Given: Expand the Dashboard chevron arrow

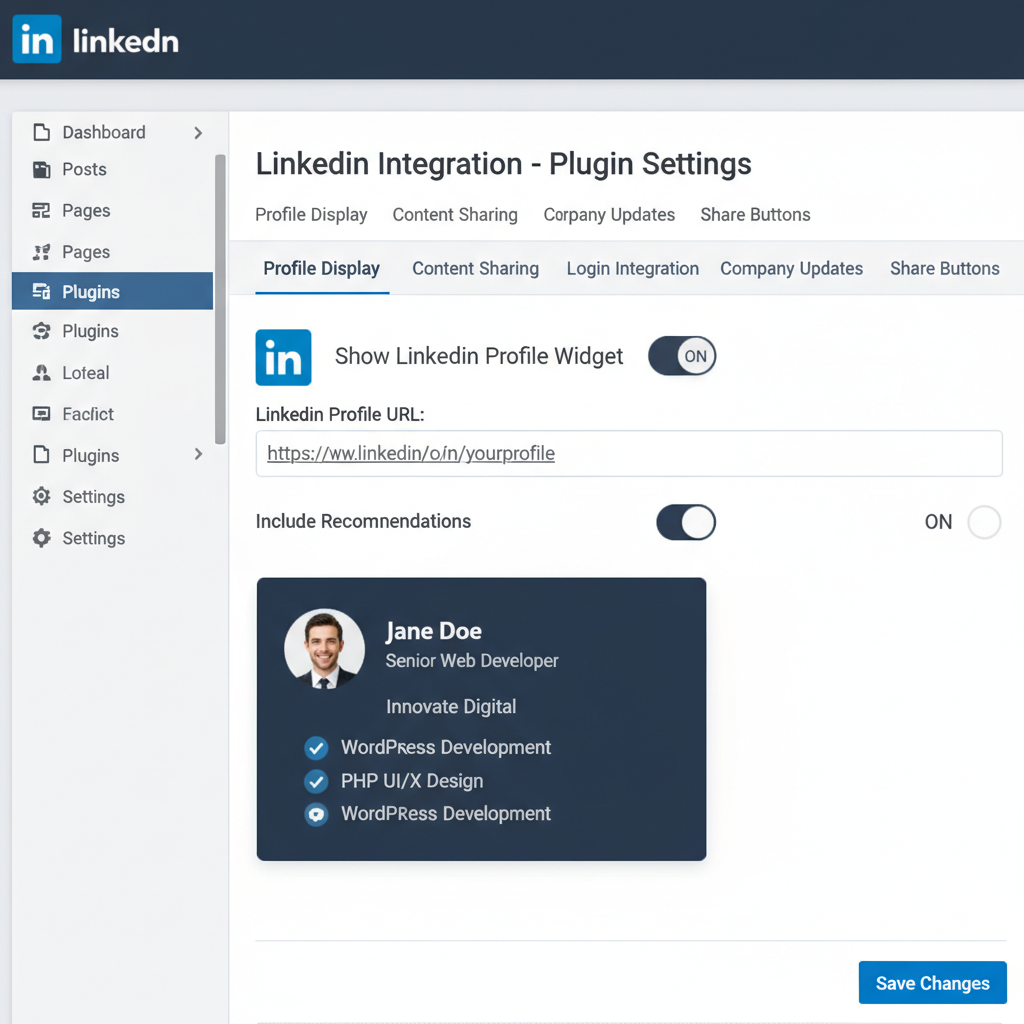Looking at the screenshot, I should click(x=198, y=133).
